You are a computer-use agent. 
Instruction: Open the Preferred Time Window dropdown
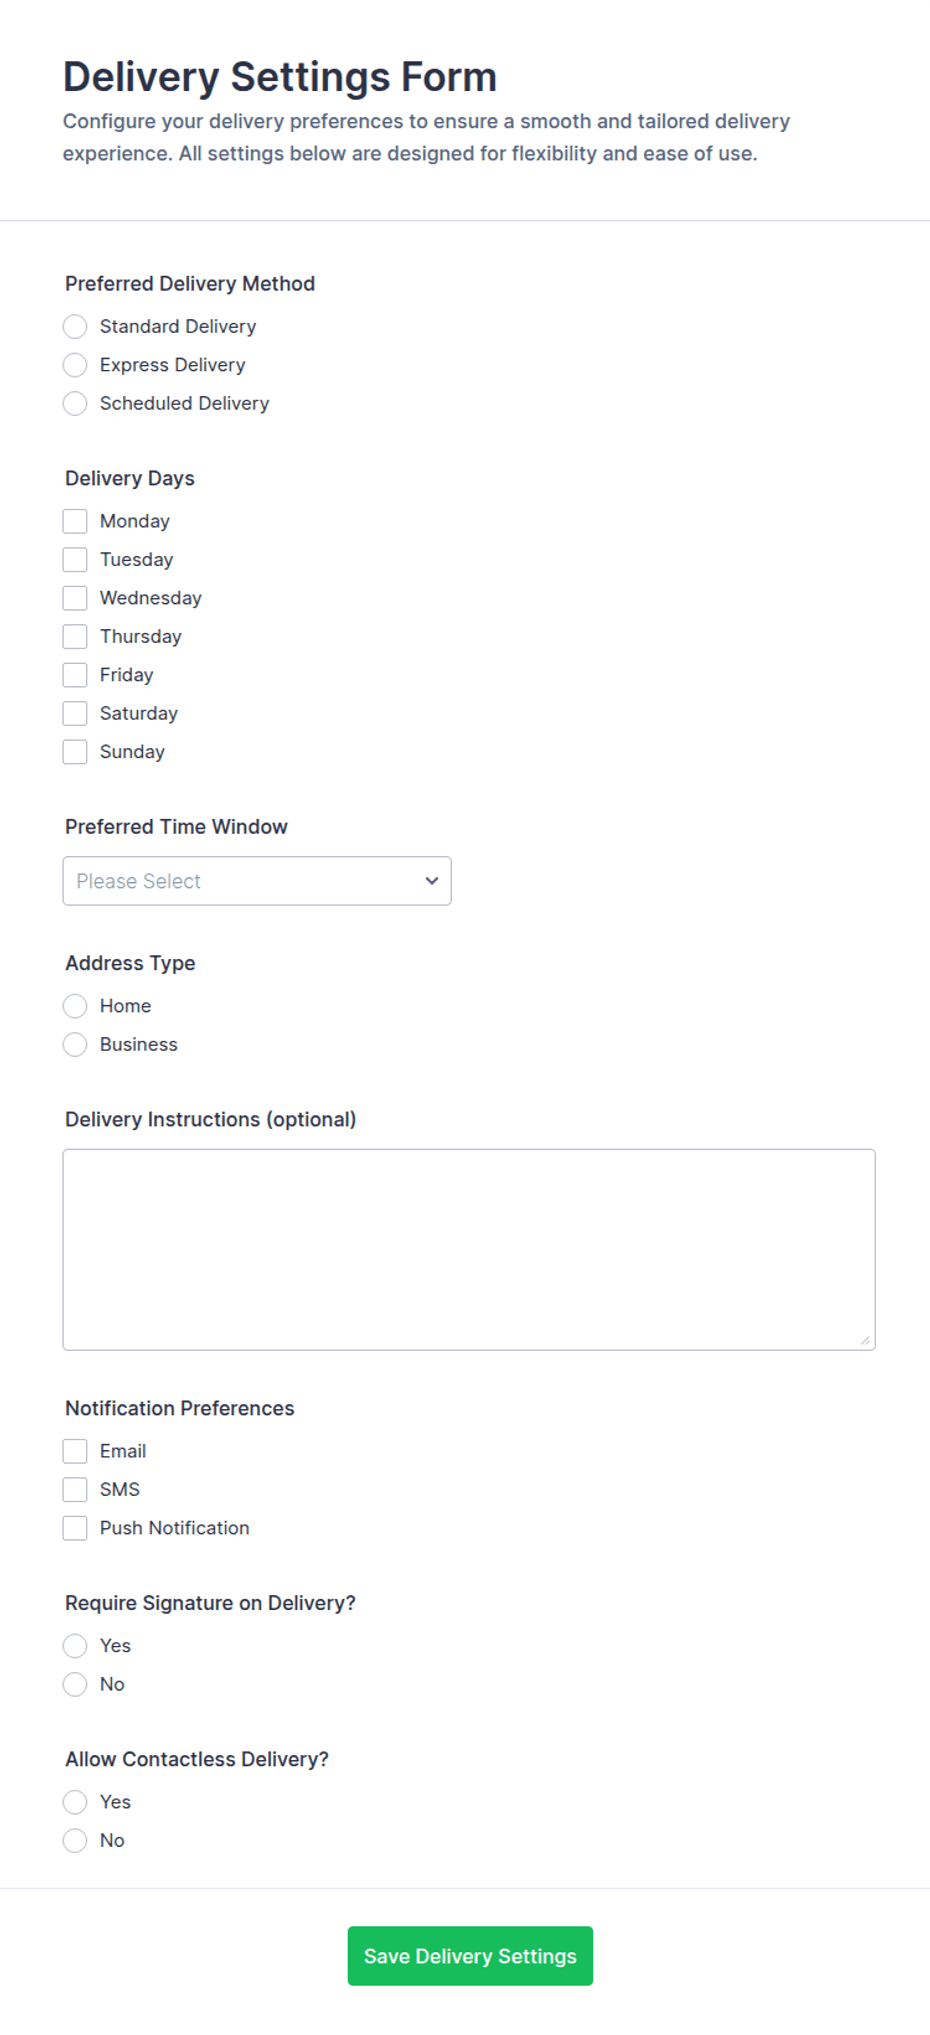[x=257, y=881]
